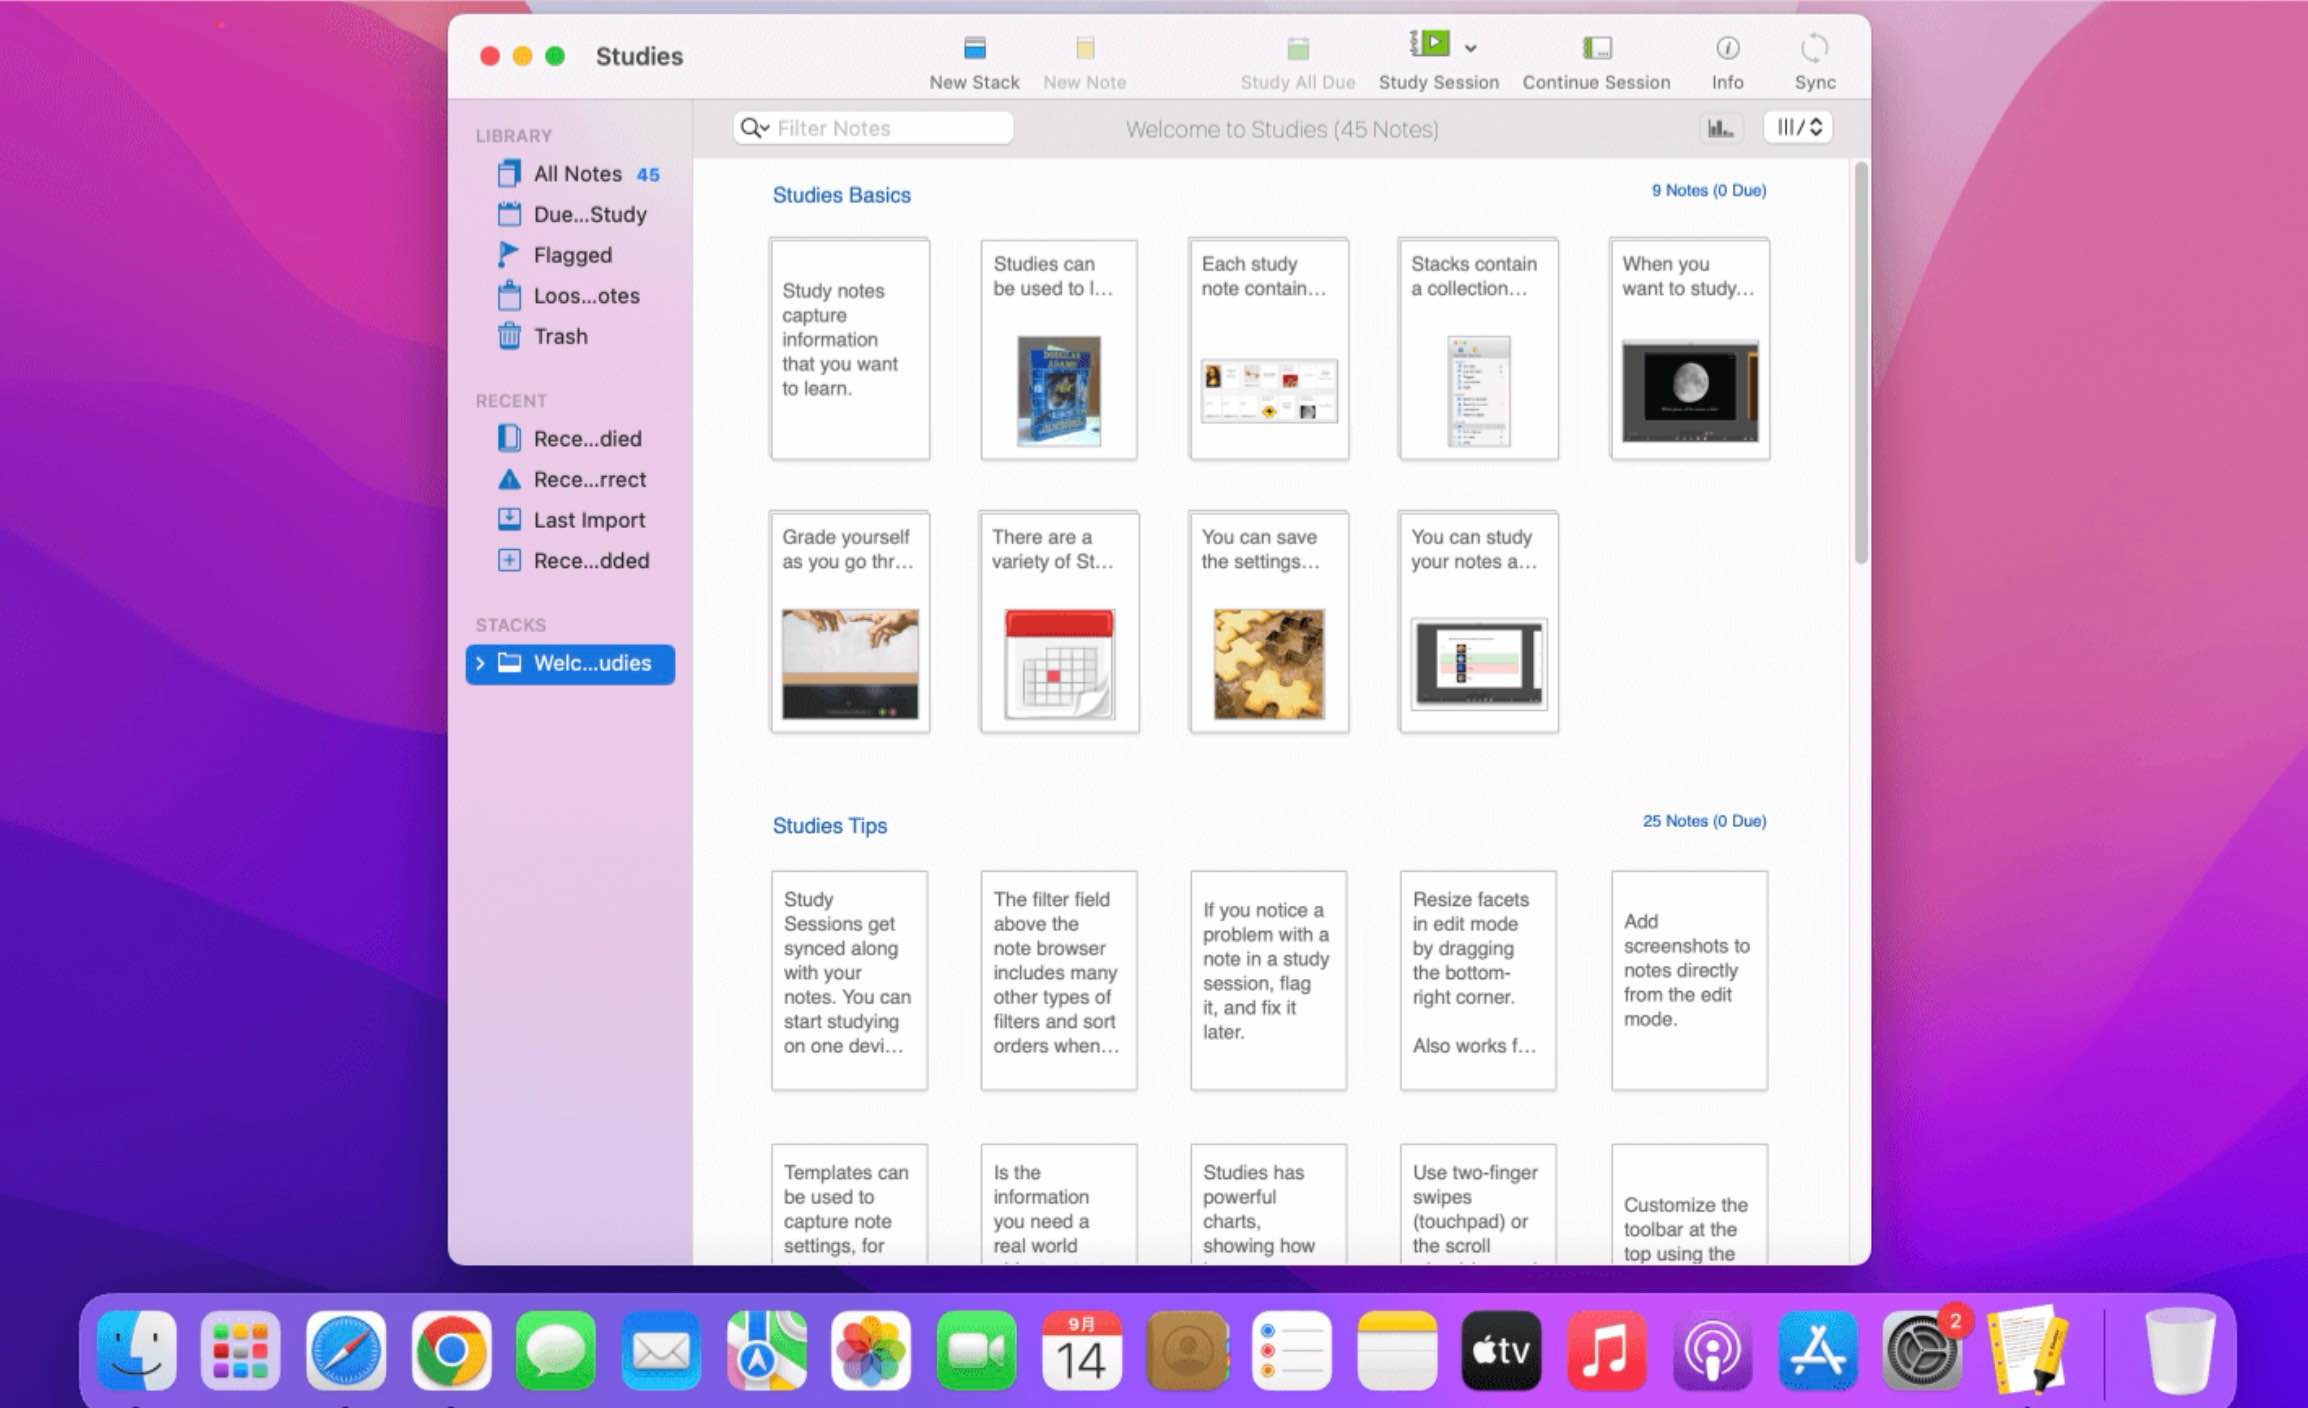Screen dimensions: 2308x1408
Task: Select Last Import under Recent
Action: click(x=588, y=519)
